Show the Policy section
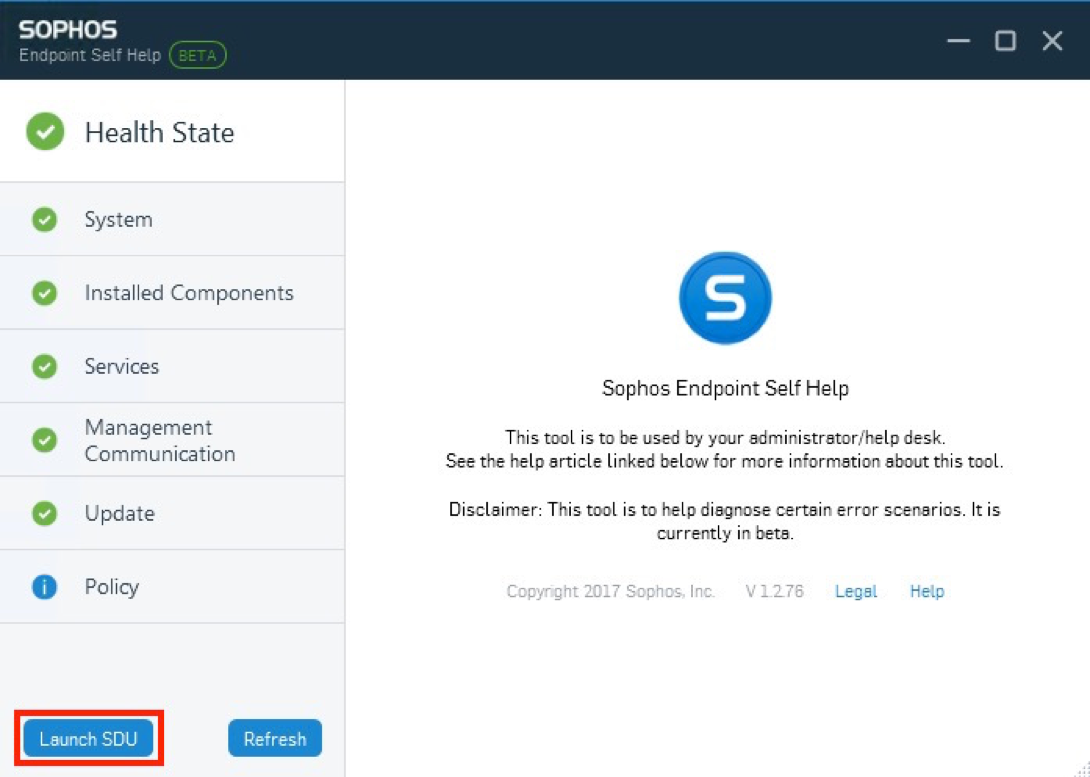Viewport: 1090px width, 777px height. click(172, 587)
